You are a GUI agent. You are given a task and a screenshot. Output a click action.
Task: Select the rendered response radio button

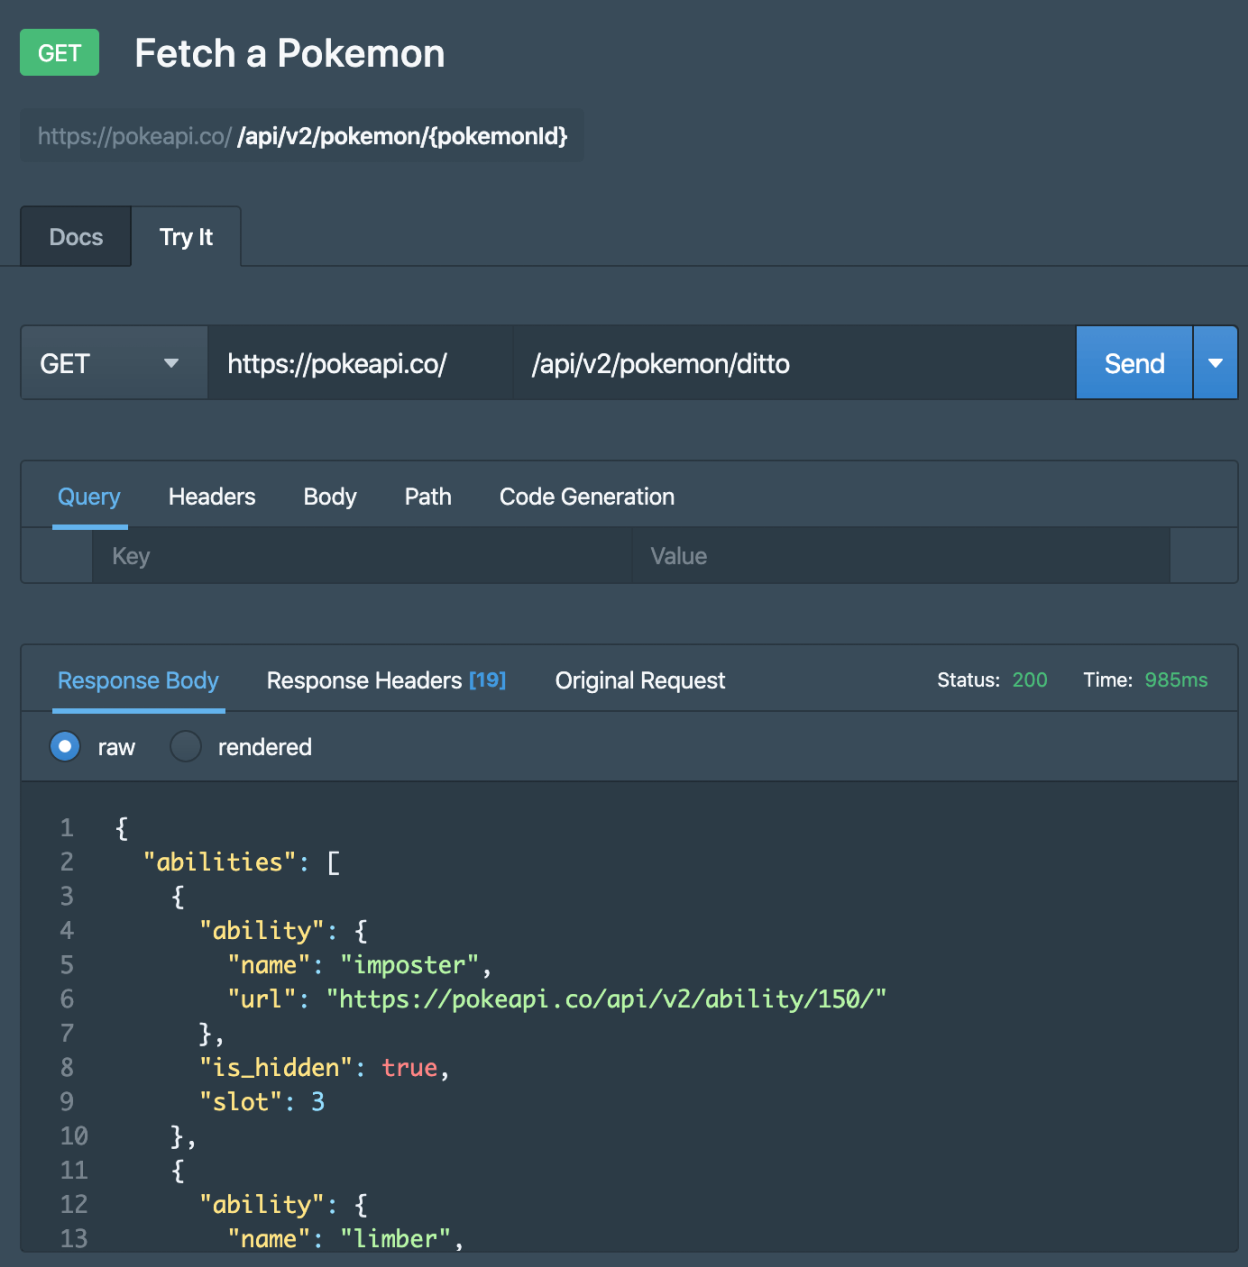coord(186,746)
